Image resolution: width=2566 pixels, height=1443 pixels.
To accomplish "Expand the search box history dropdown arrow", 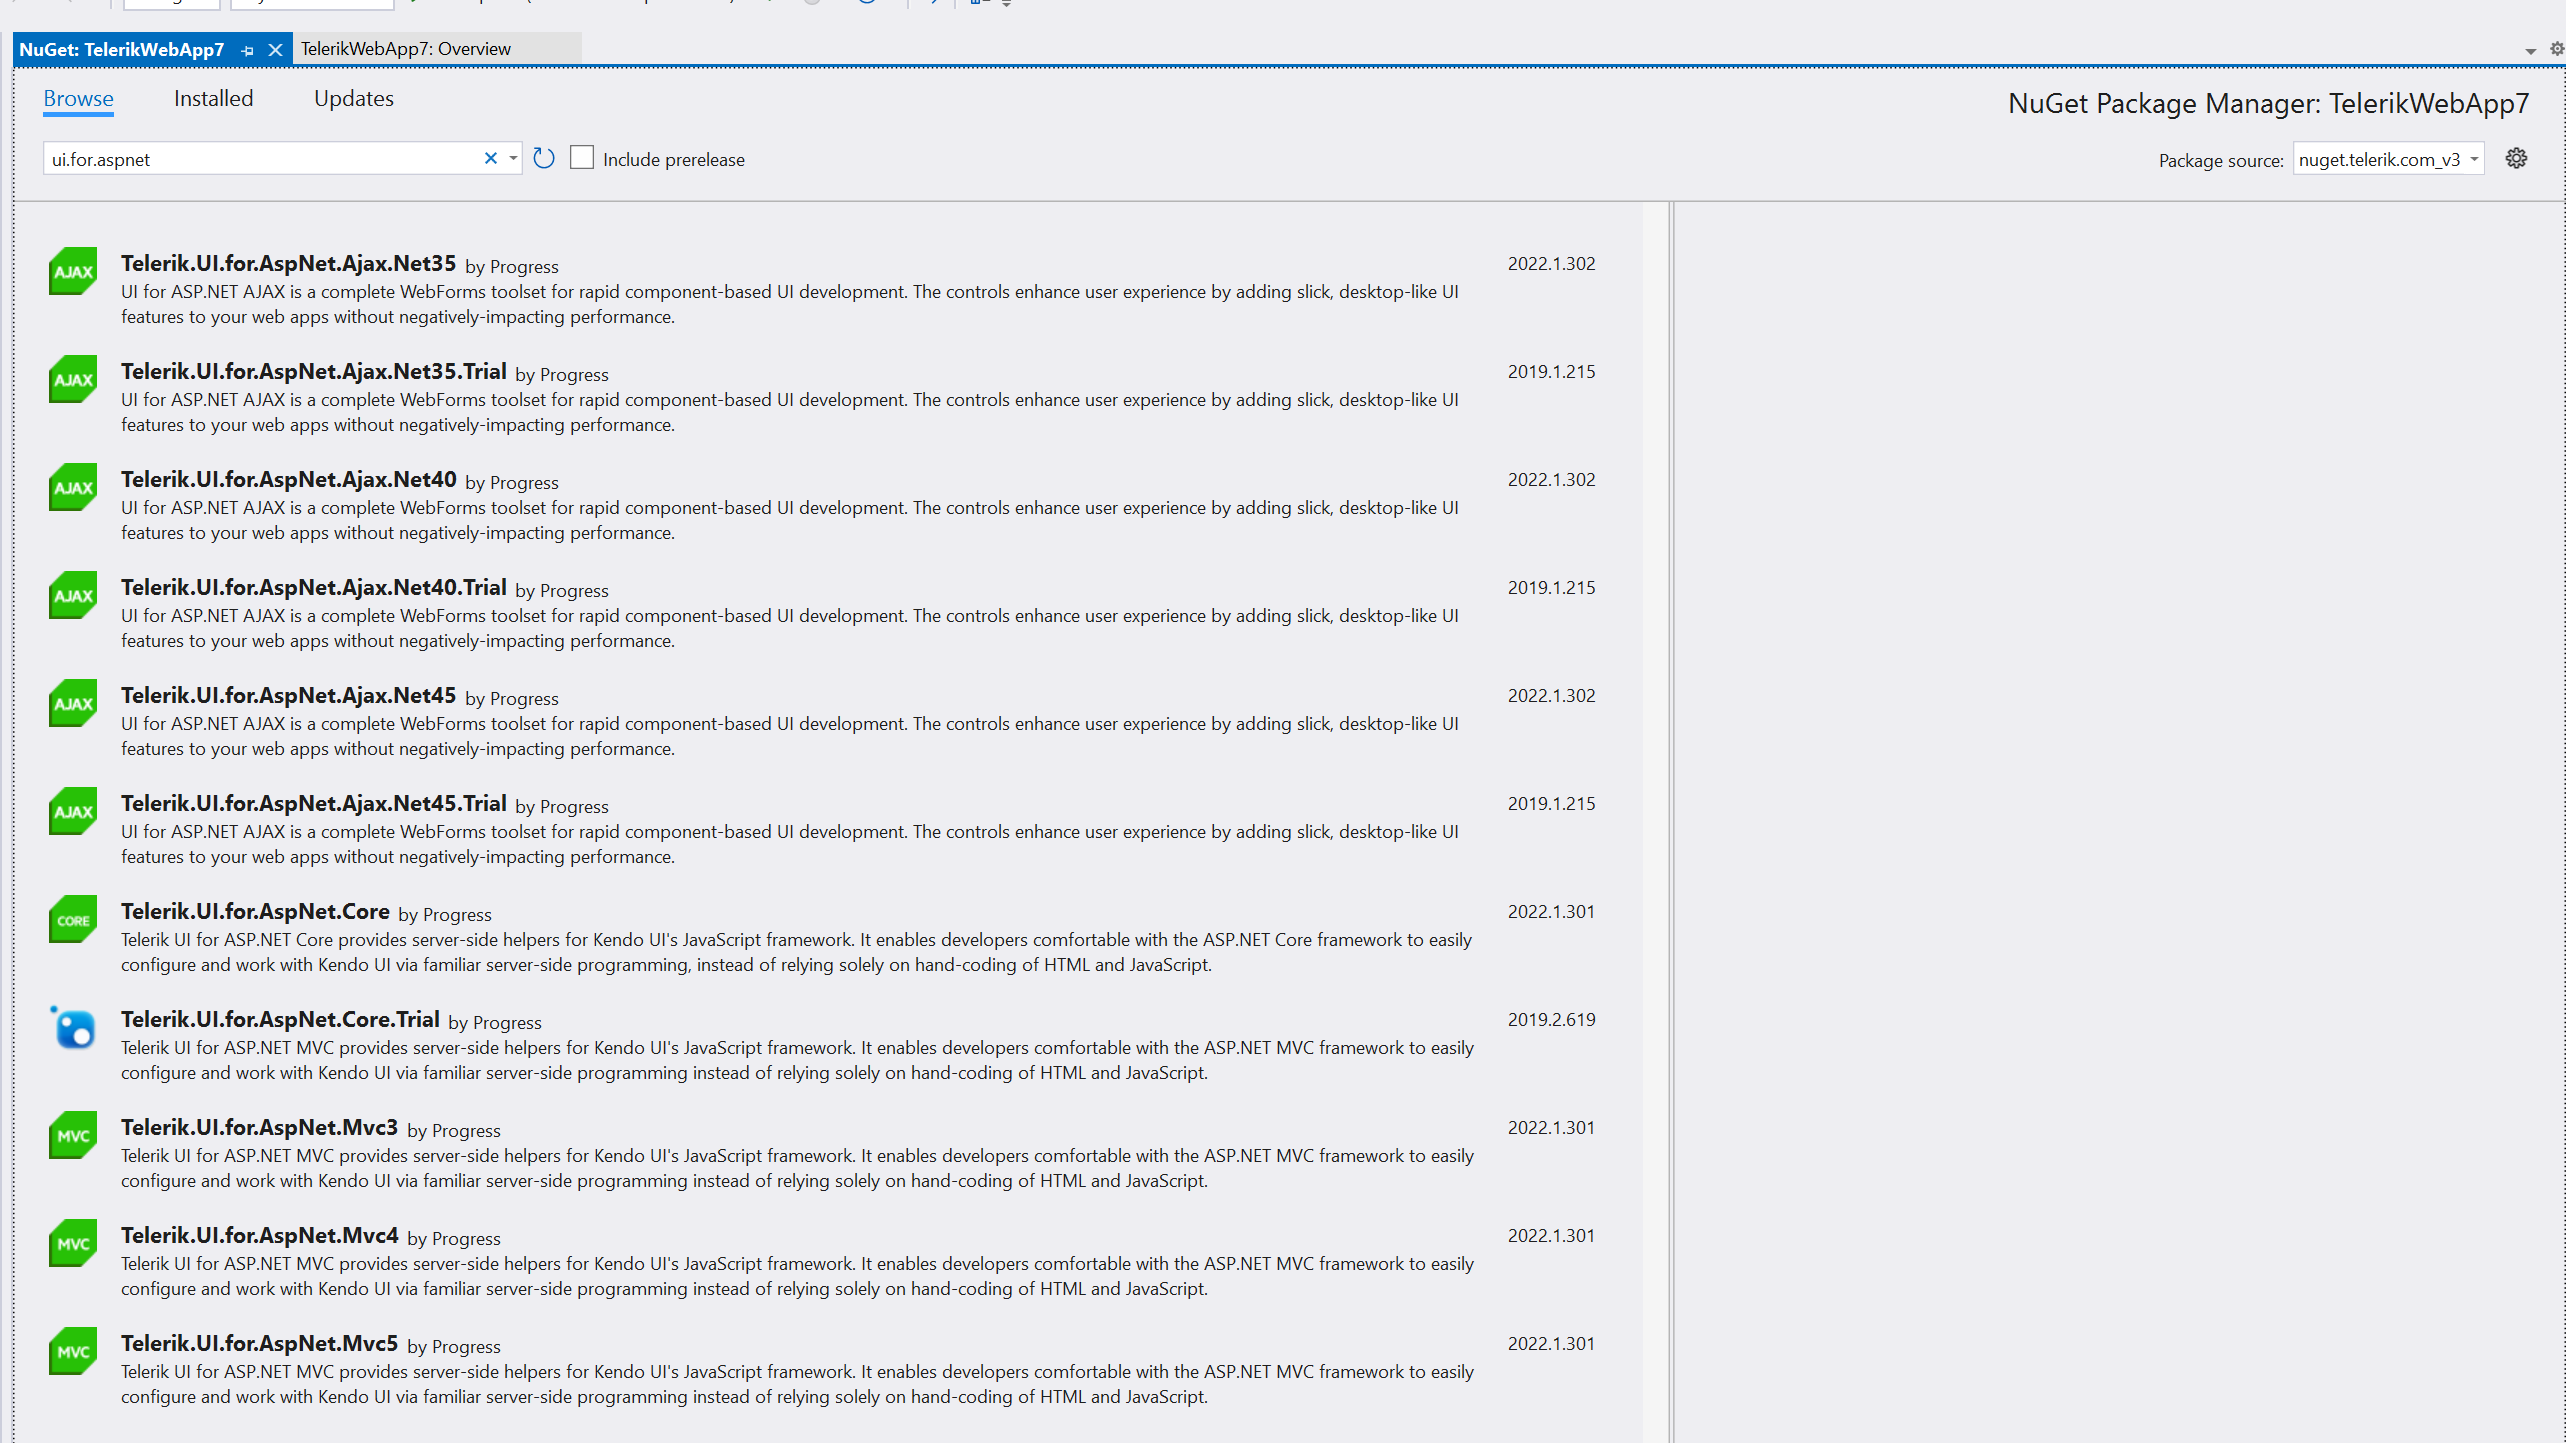I will pyautogui.click(x=512, y=158).
